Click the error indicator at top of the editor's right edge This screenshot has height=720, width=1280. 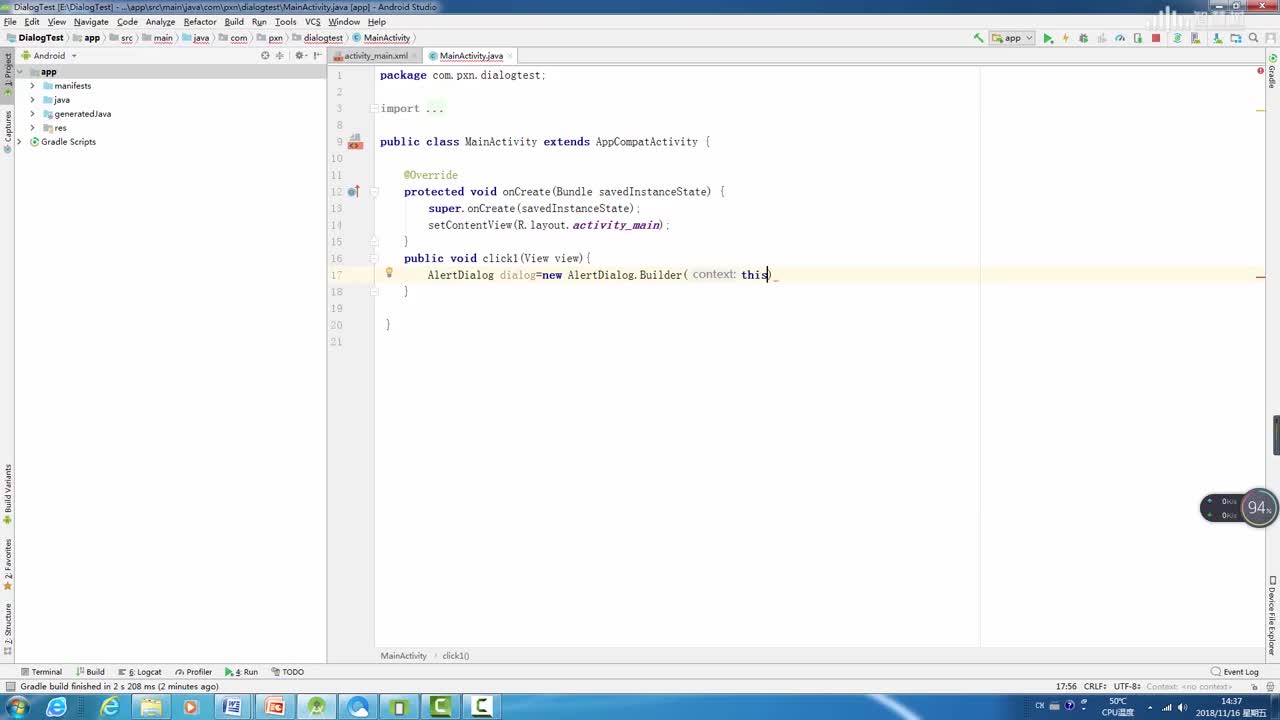(x=1259, y=71)
